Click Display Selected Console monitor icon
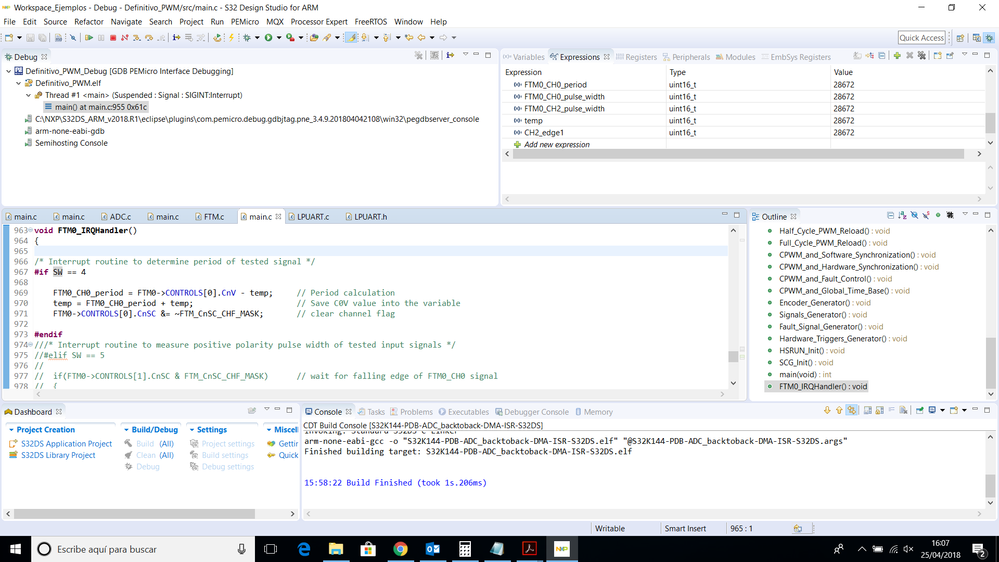This screenshot has width=999, height=562. 932,410
